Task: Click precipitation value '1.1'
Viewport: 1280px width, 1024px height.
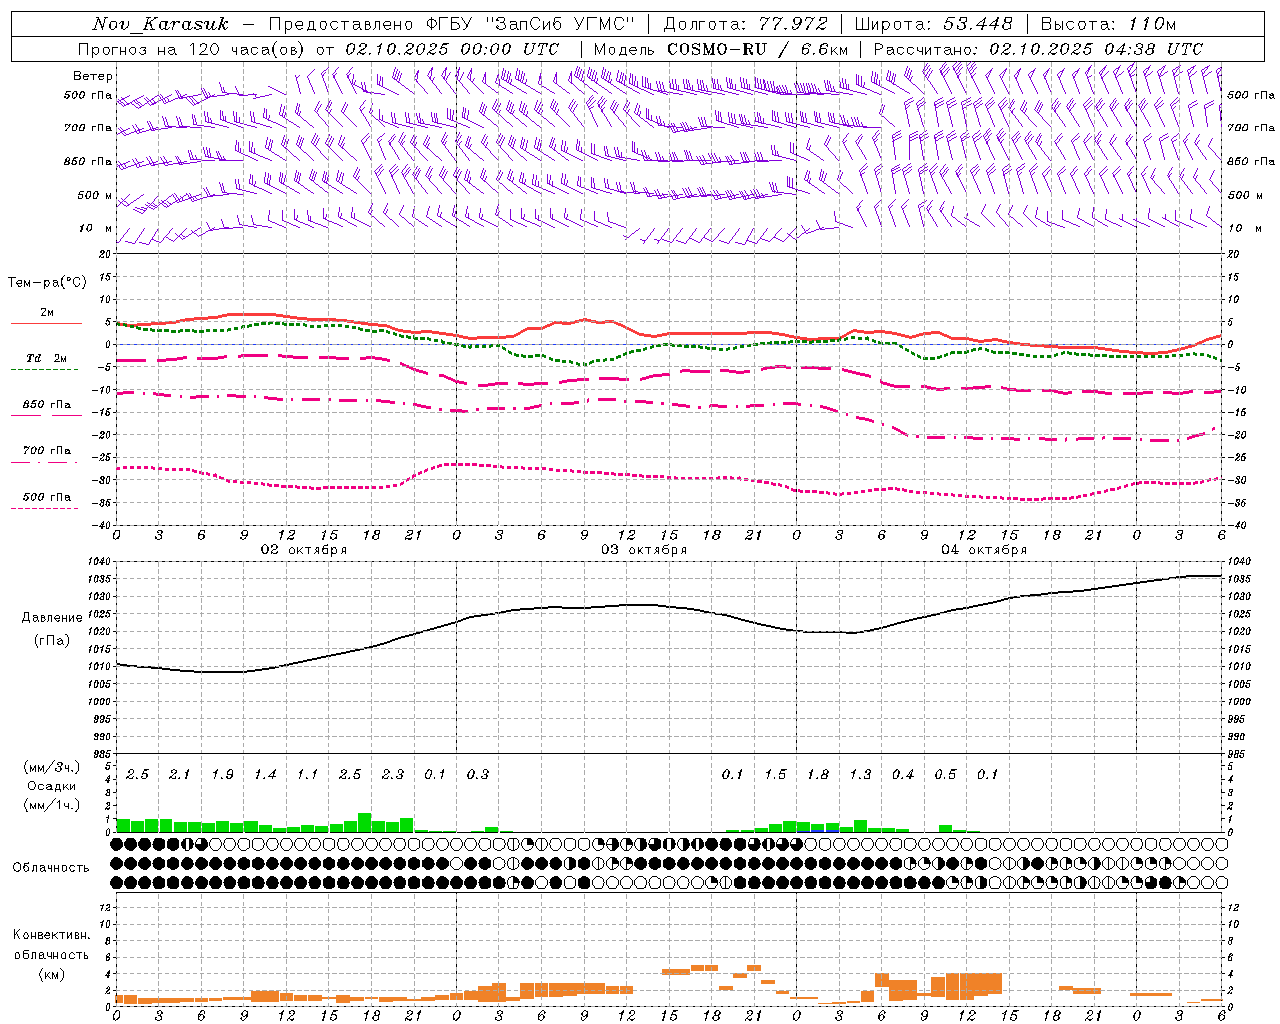Action: pos(307,775)
